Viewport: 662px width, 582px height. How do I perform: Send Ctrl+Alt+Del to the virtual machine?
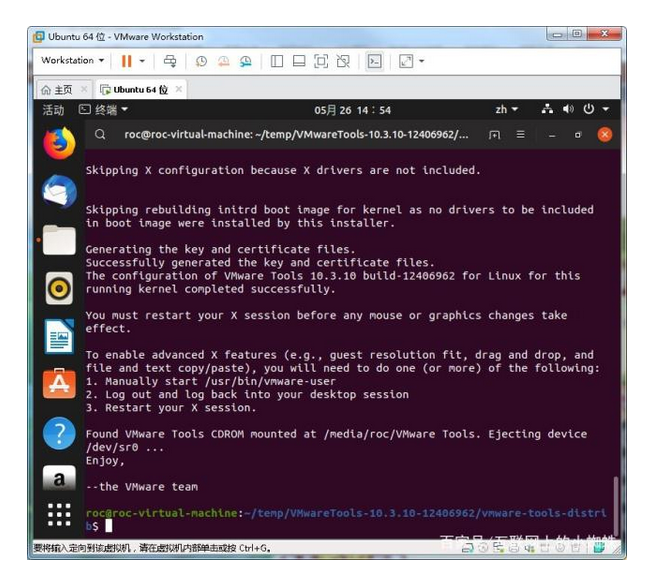point(170,61)
